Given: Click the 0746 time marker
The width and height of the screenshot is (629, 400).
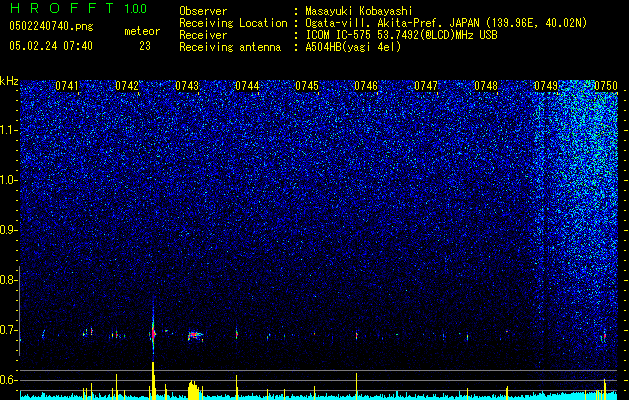Looking at the screenshot, I should point(366,86).
